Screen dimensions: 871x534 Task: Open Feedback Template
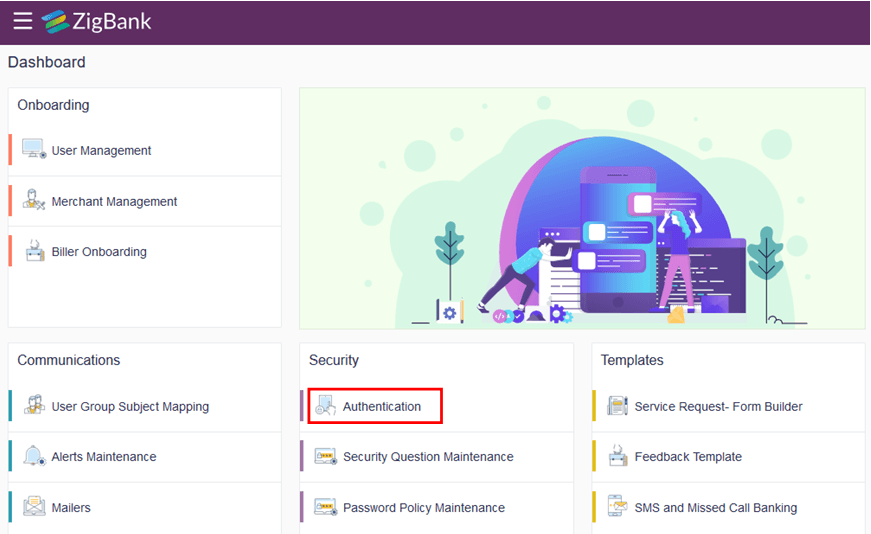(x=688, y=457)
